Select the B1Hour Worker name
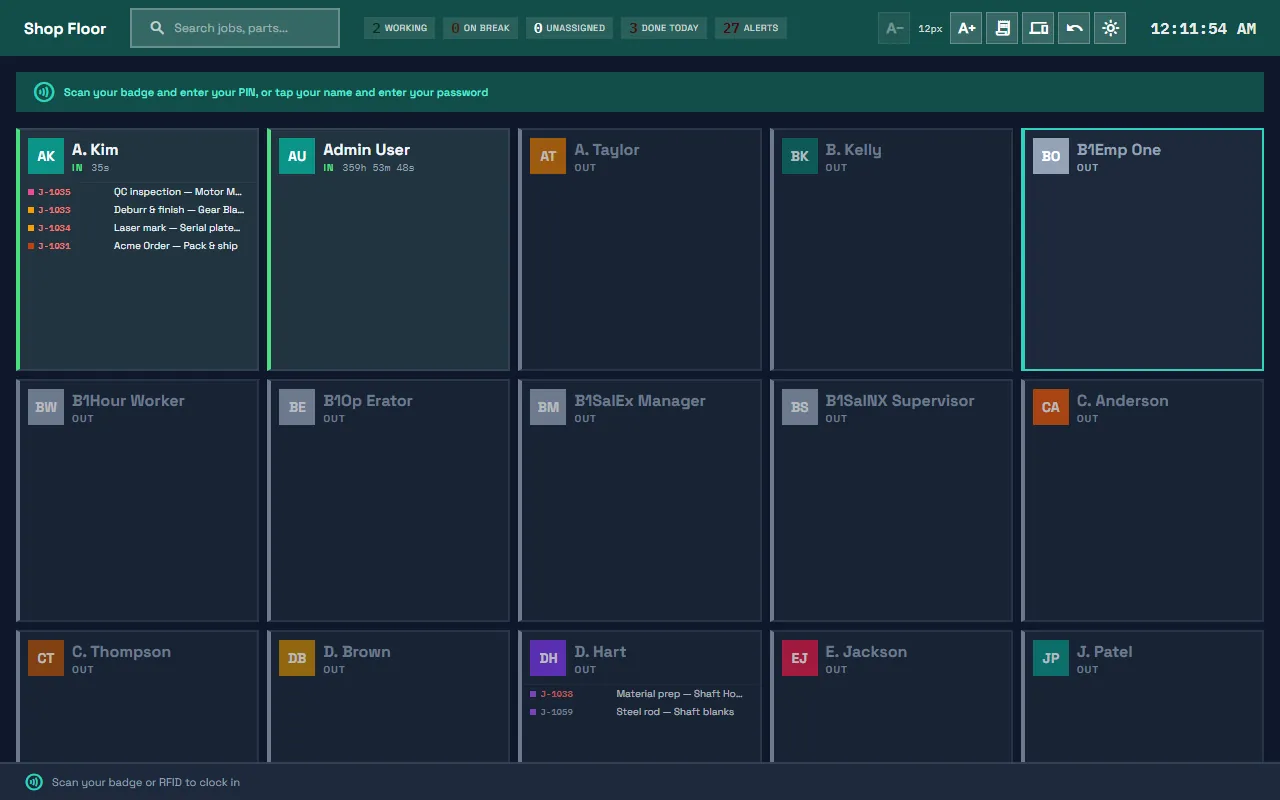Screen dimensions: 1280x800 click(x=128, y=401)
